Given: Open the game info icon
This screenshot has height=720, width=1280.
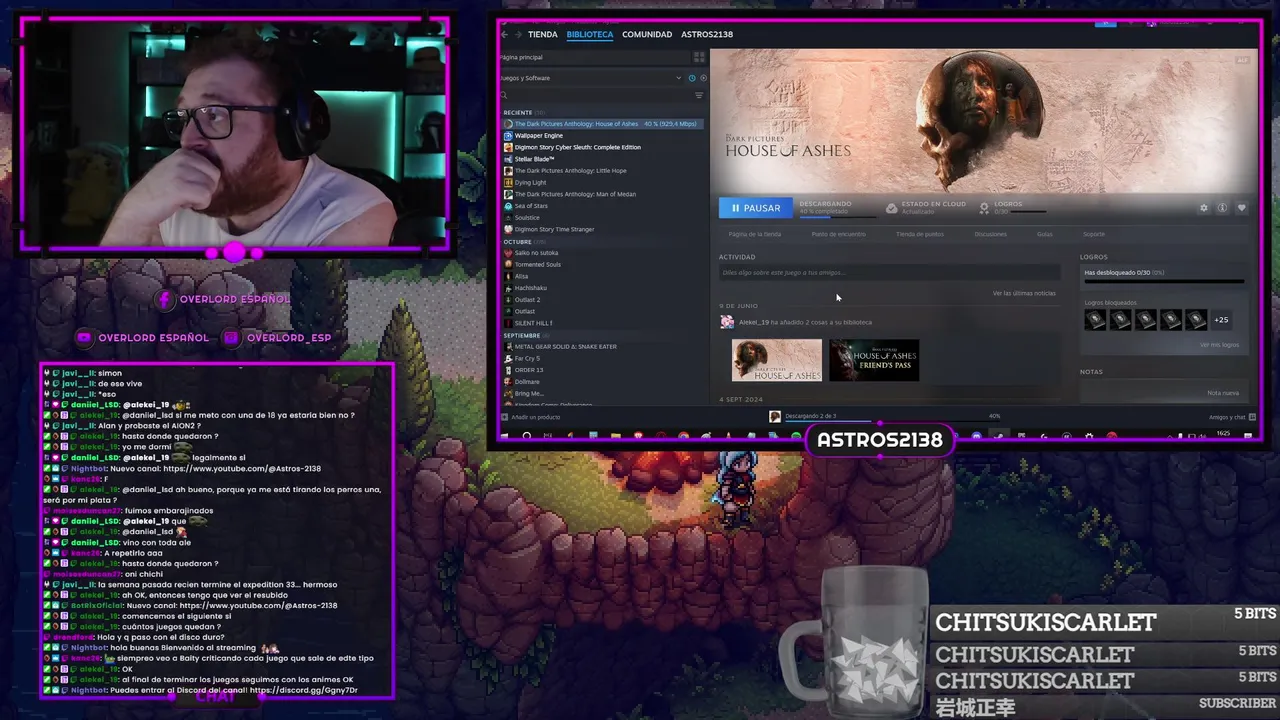Looking at the screenshot, I should pyautogui.click(x=1222, y=208).
